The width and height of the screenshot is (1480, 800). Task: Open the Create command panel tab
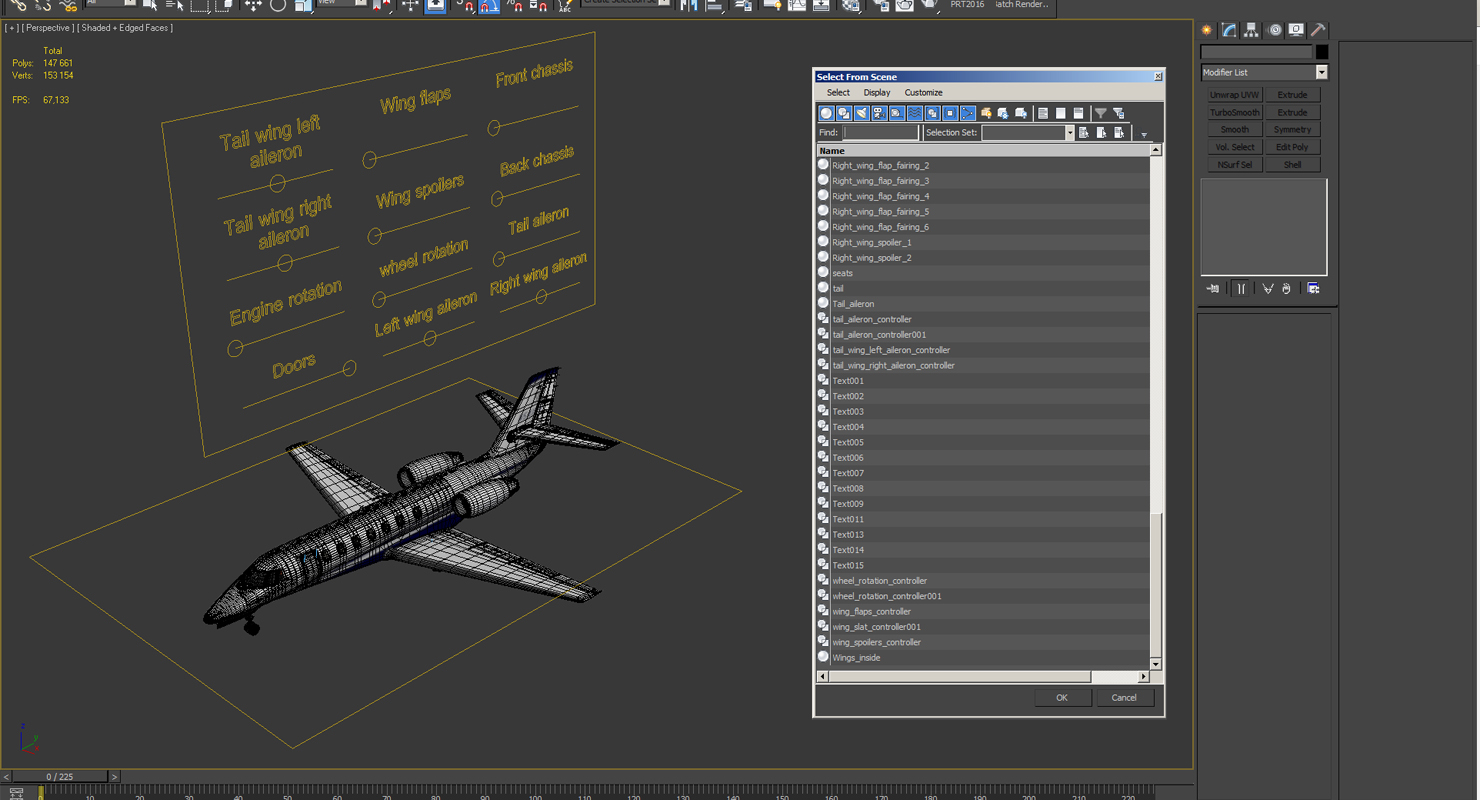[x=1207, y=30]
